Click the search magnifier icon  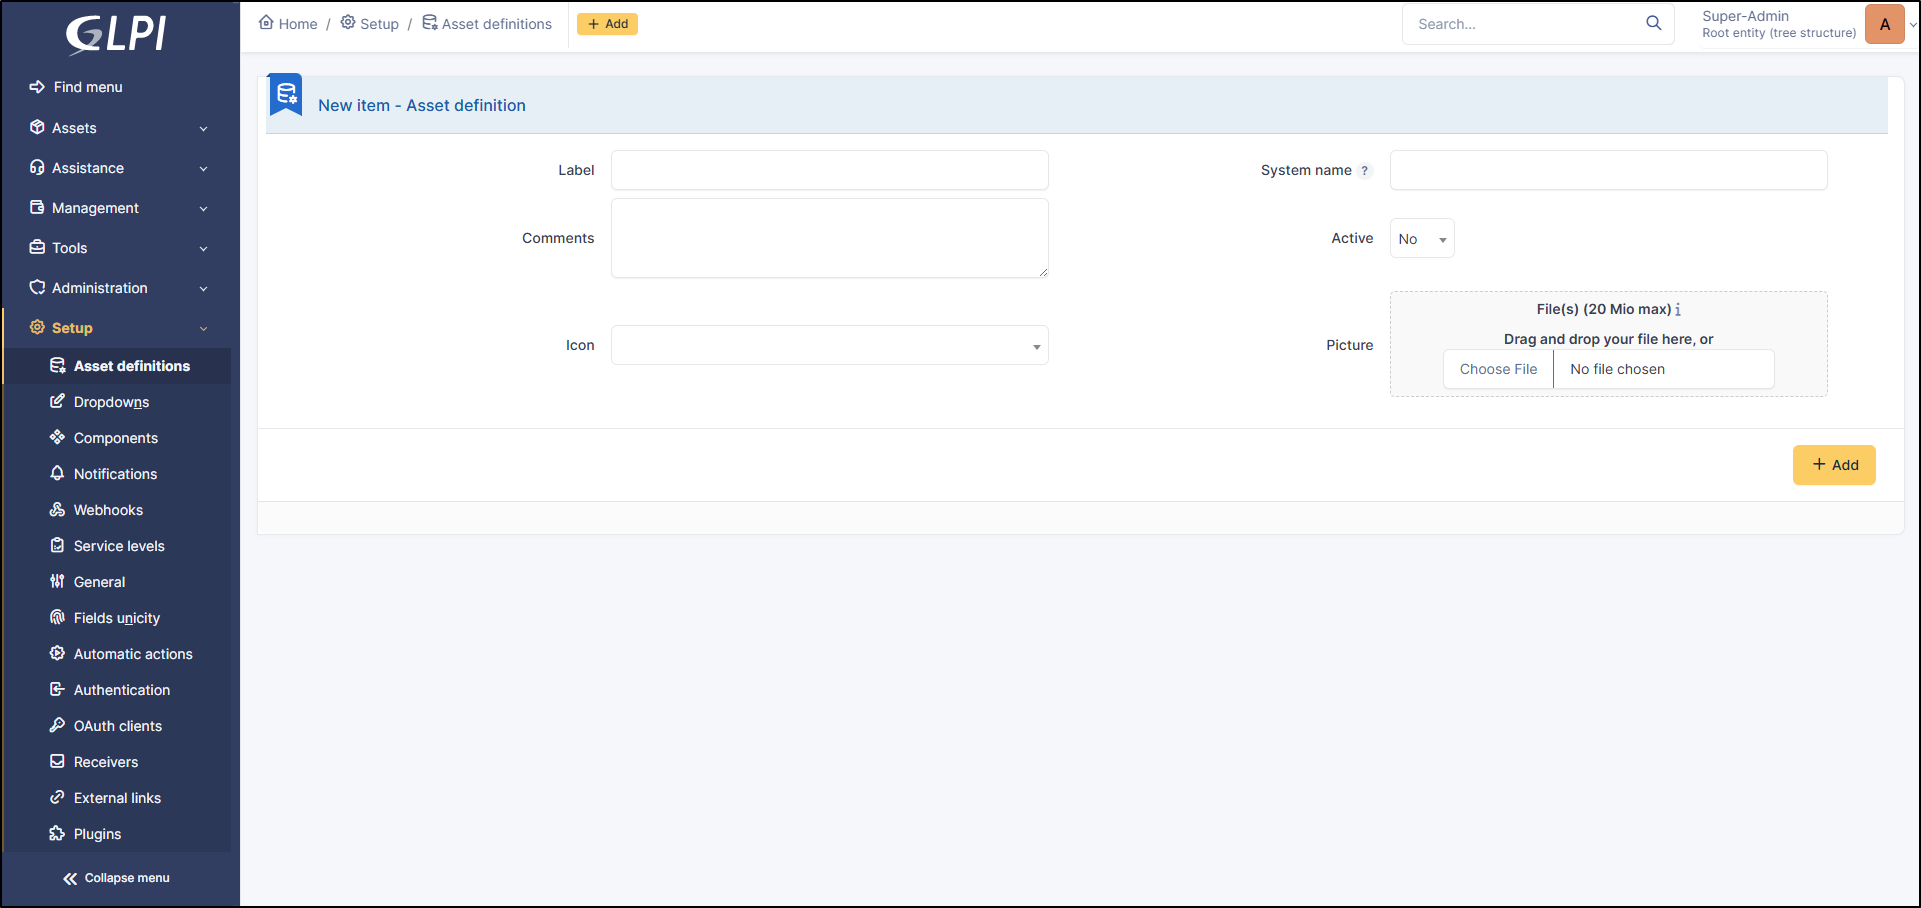pos(1653,23)
